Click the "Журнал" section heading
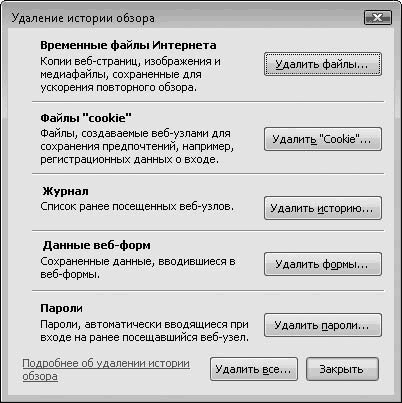The height and width of the screenshot is (403, 402). click(x=65, y=191)
